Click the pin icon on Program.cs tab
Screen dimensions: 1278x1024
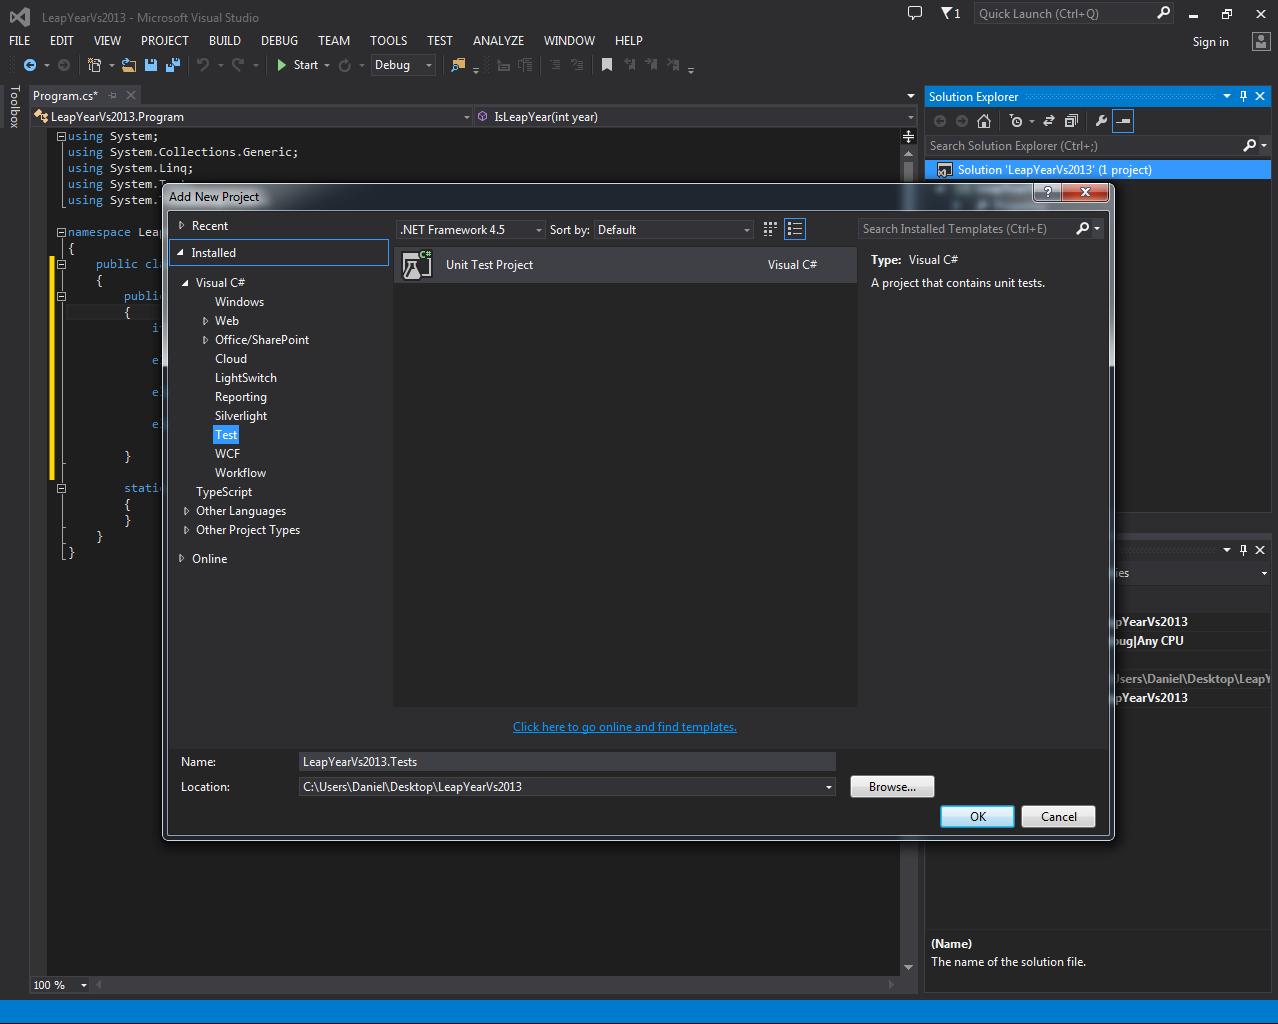point(113,96)
